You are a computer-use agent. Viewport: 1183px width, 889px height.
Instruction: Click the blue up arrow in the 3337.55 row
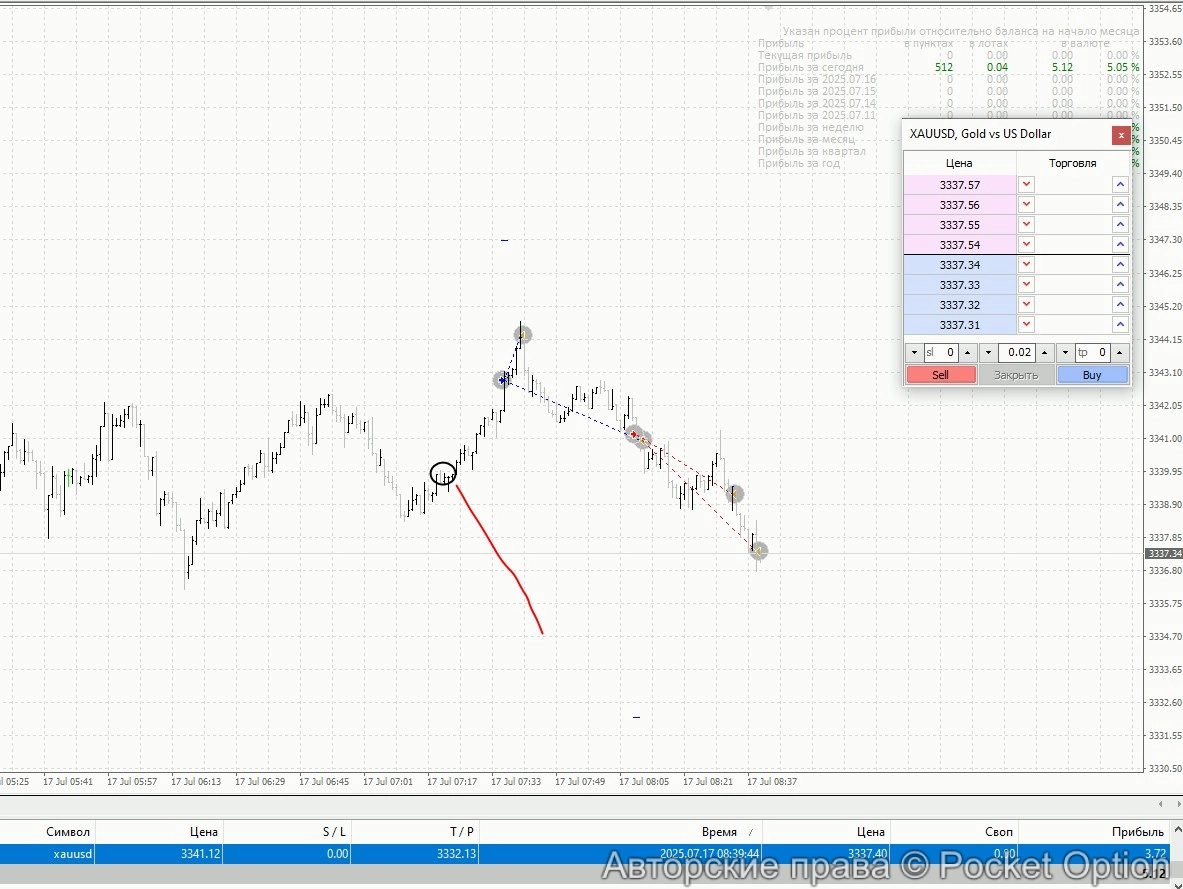pos(1120,225)
